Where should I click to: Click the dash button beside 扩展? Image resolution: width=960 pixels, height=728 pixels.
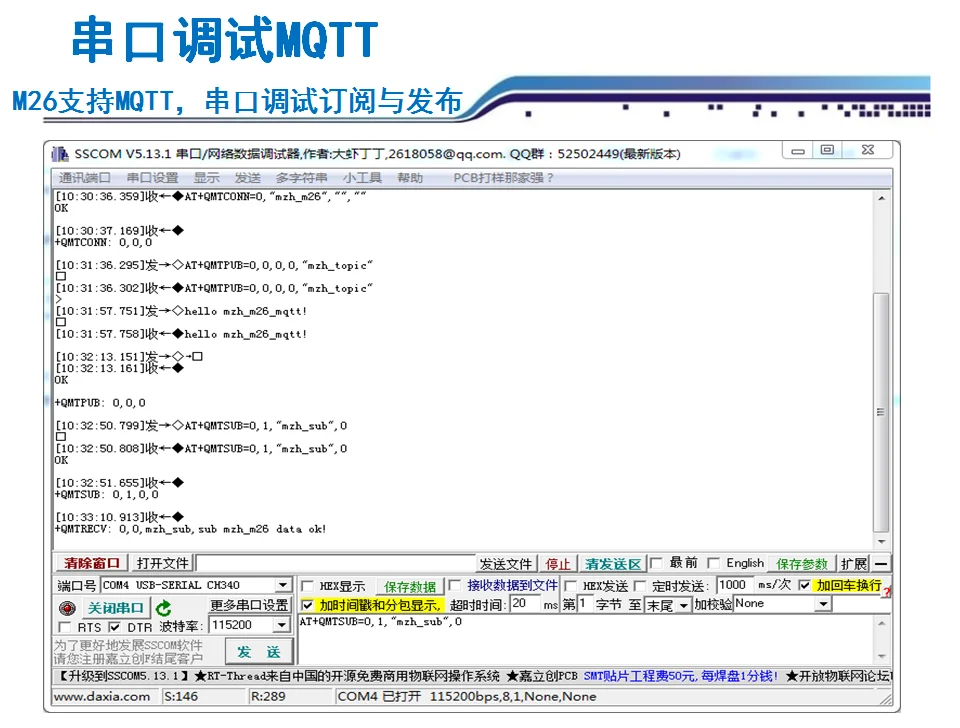(881, 563)
